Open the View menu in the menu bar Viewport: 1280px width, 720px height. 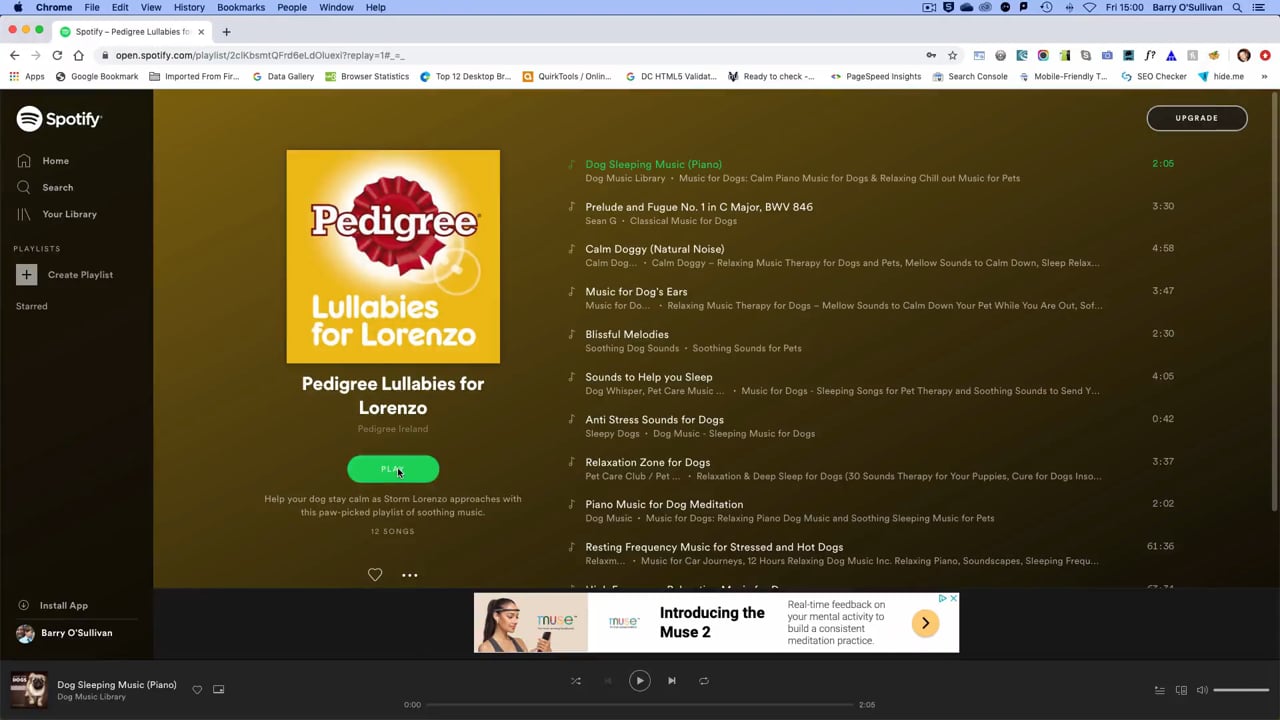151,7
